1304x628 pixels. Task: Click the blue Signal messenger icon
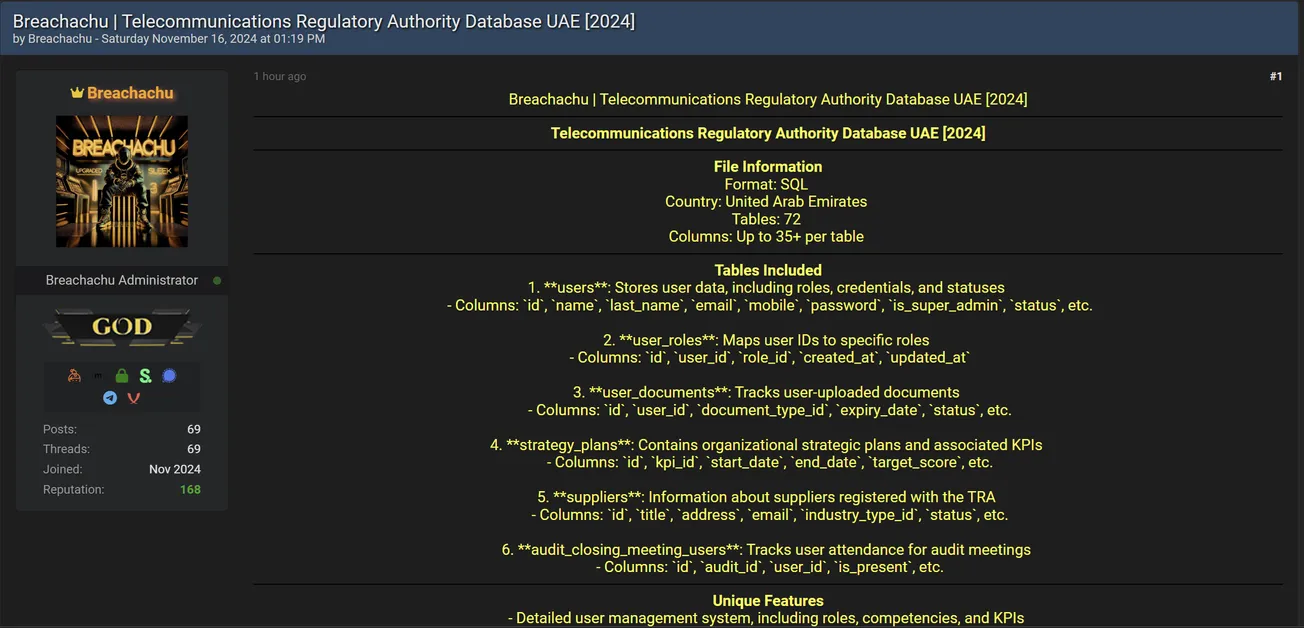click(x=167, y=375)
